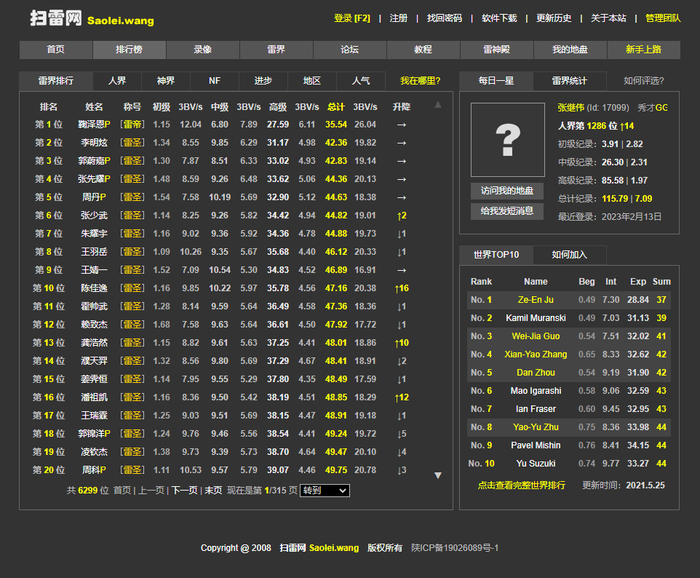Open the 我在哪里? link
This screenshot has height=578, width=700.
[x=420, y=81]
